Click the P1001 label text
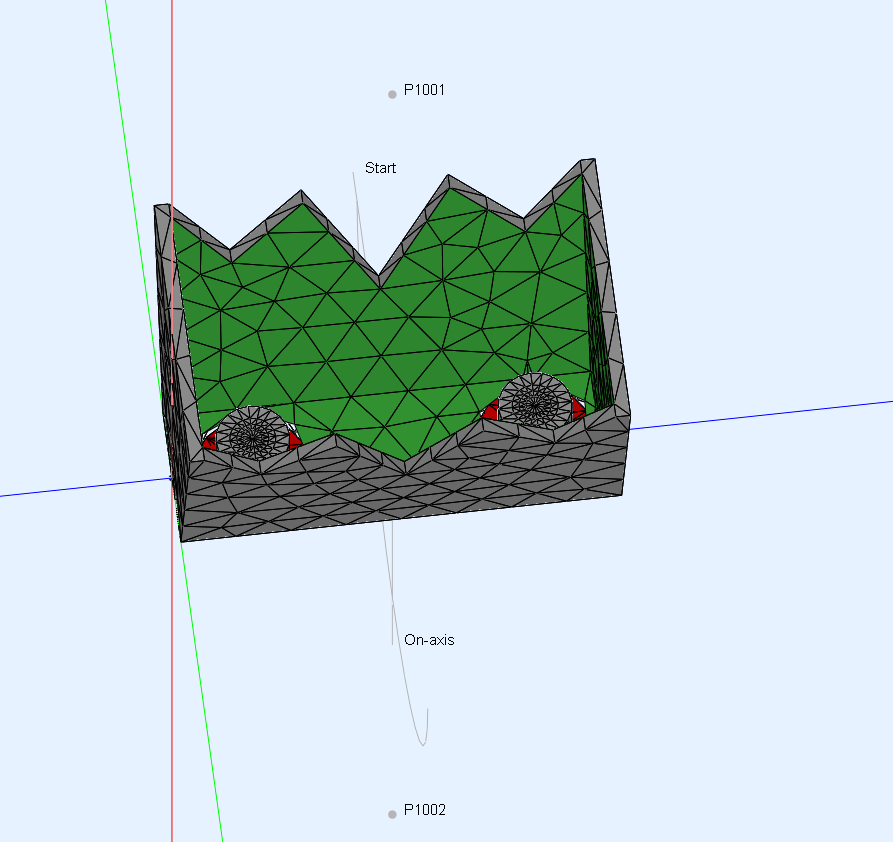 424,90
